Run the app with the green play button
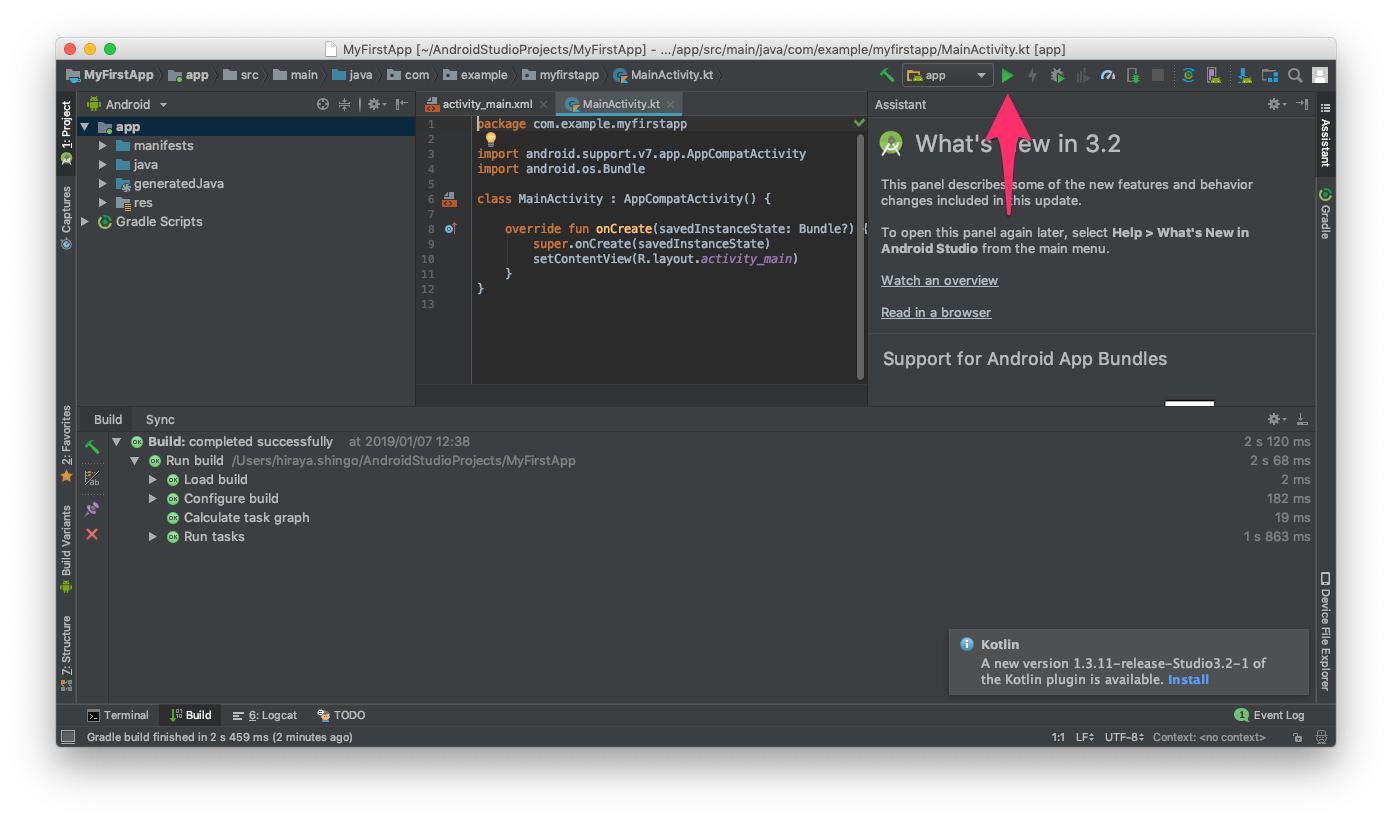Image resolution: width=1392 pixels, height=821 pixels. [1008, 75]
